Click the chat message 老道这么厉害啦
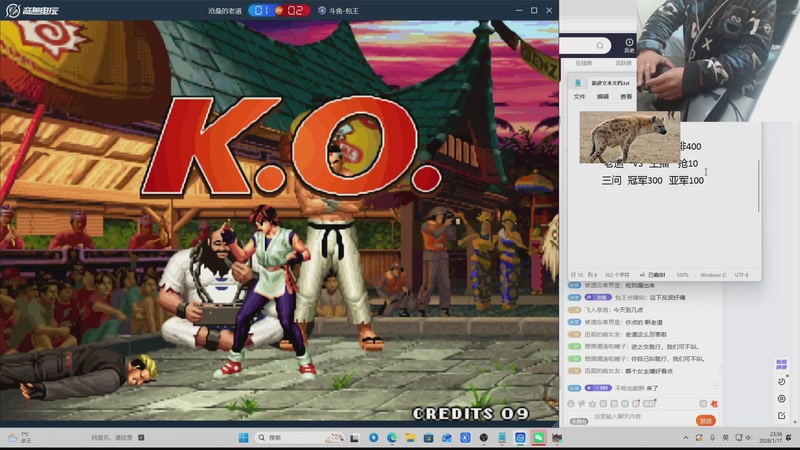800x450 pixels. pos(646,334)
